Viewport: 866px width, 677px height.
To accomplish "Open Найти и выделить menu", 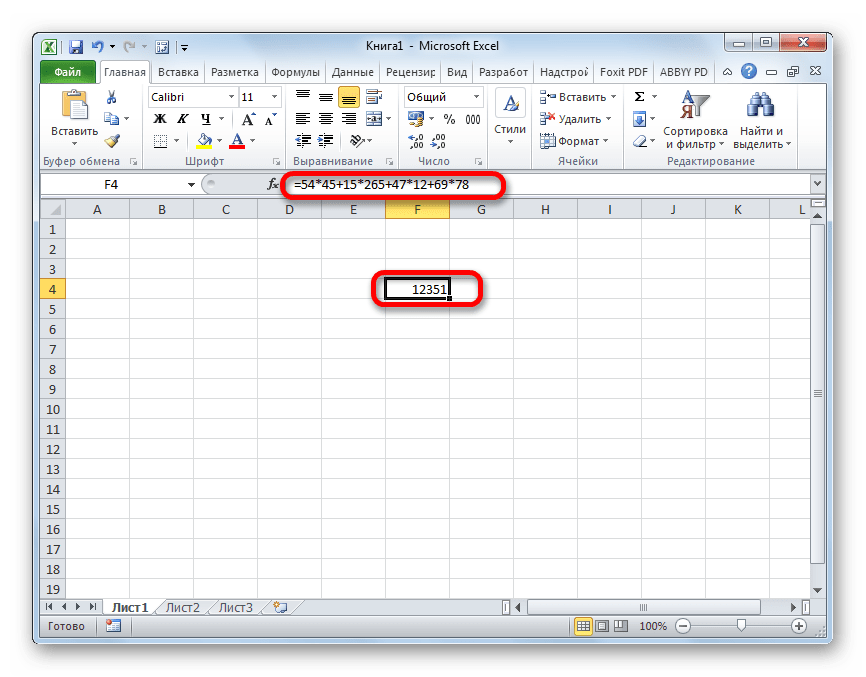I will tap(762, 119).
